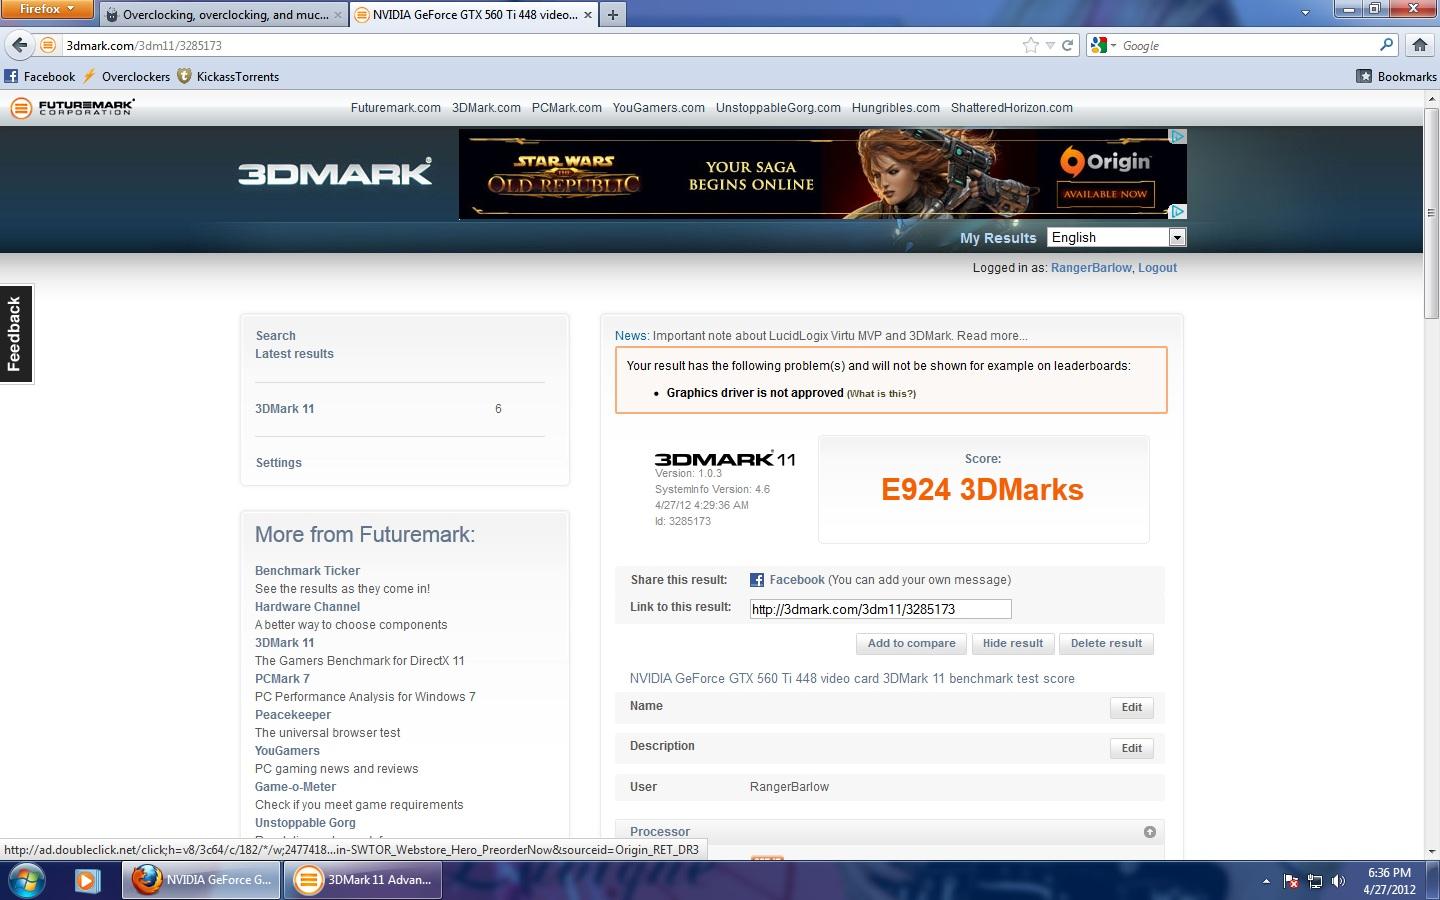
Task: Open Futuremark.com top navigation link
Action: coord(396,108)
